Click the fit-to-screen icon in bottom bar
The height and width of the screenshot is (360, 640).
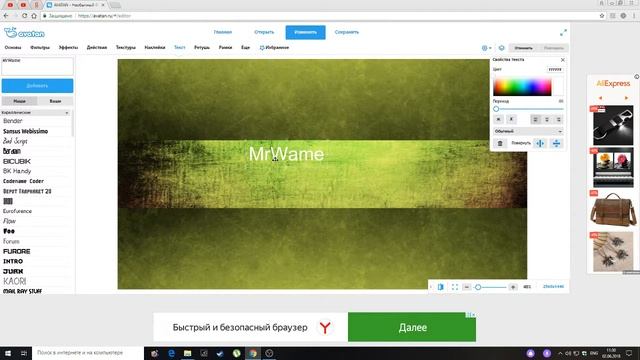[455, 287]
